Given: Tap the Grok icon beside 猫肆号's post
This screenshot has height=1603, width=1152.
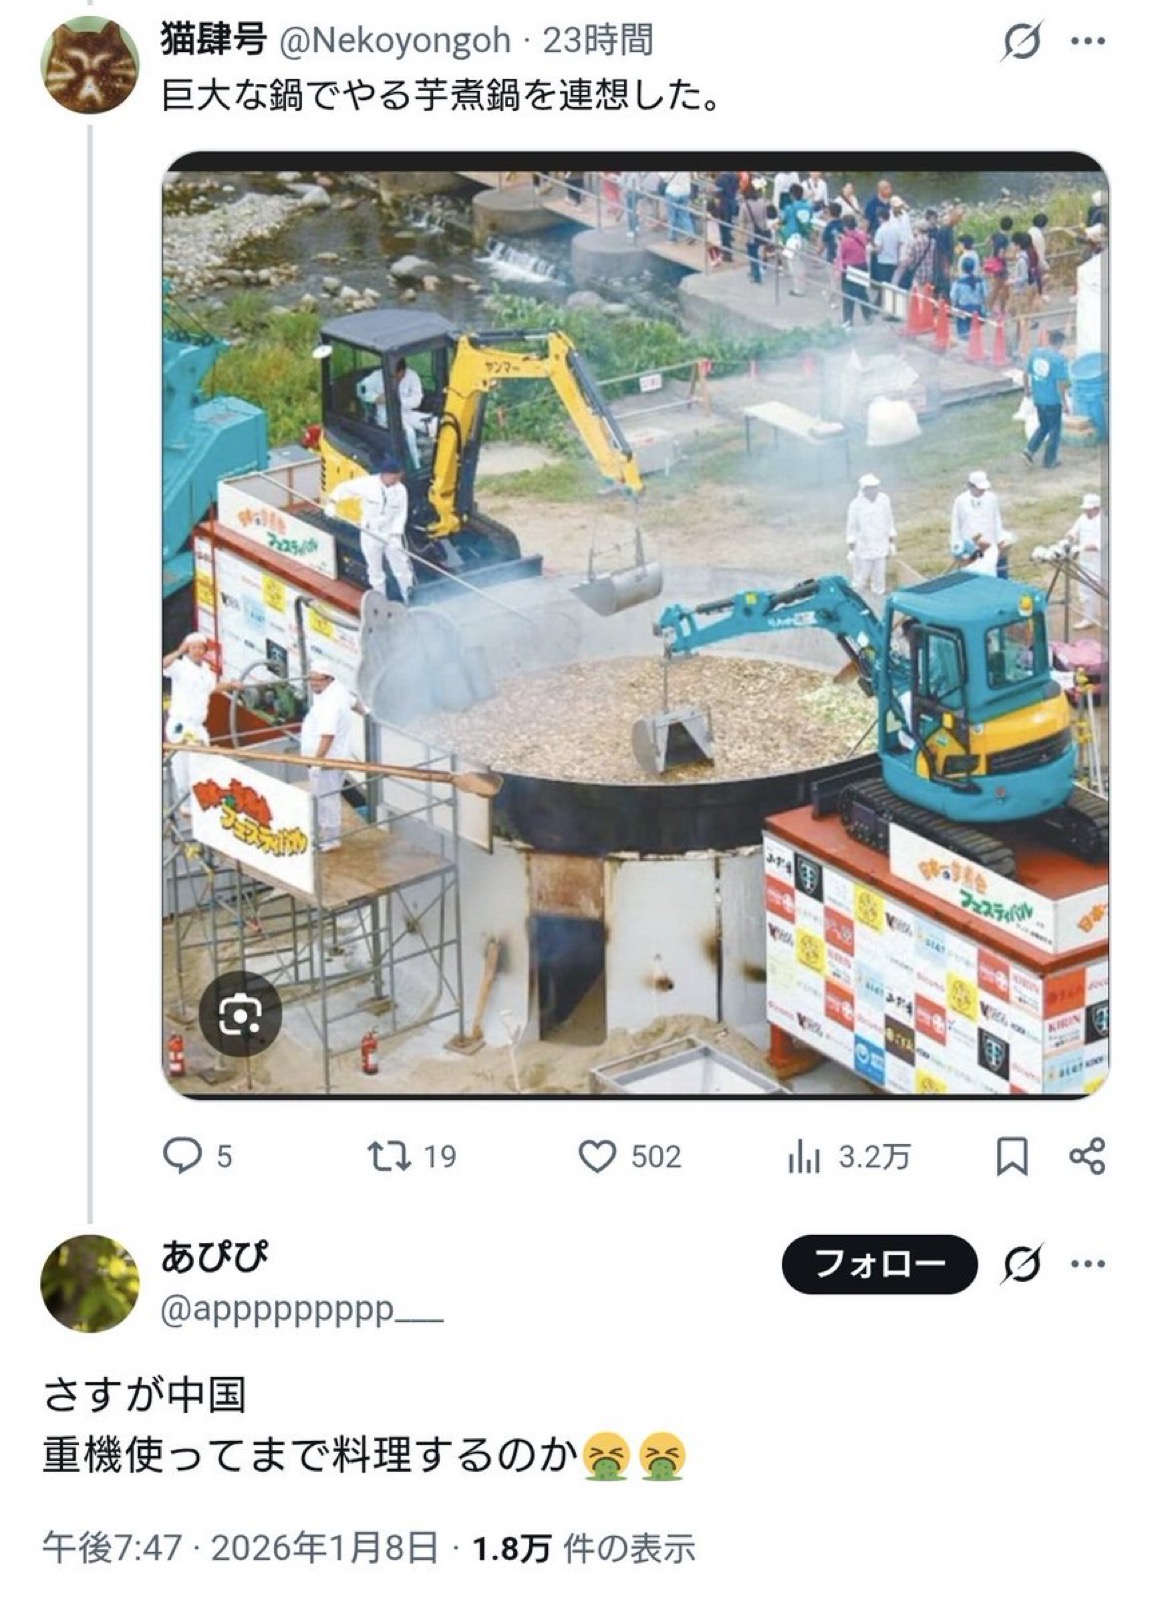Looking at the screenshot, I should [1022, 41].
